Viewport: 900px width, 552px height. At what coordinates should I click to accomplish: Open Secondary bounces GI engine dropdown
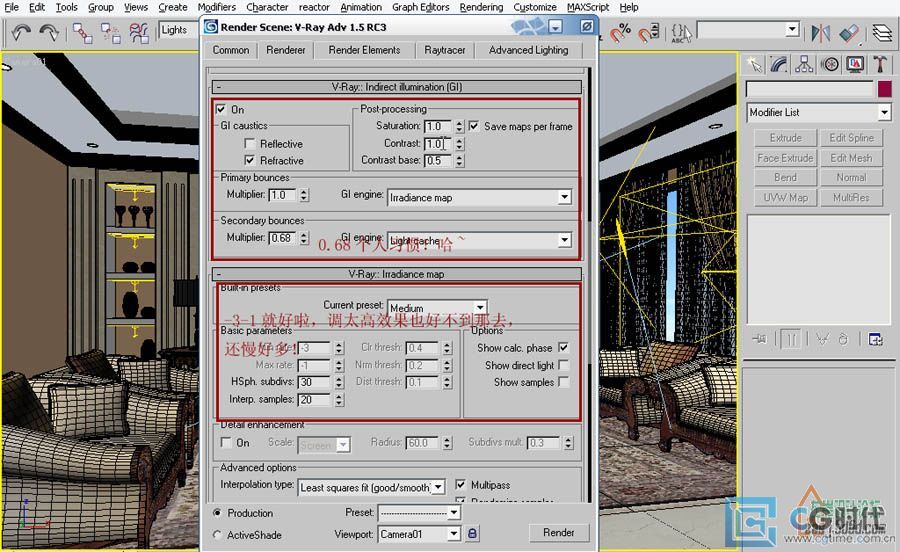(x=565, y=240)
